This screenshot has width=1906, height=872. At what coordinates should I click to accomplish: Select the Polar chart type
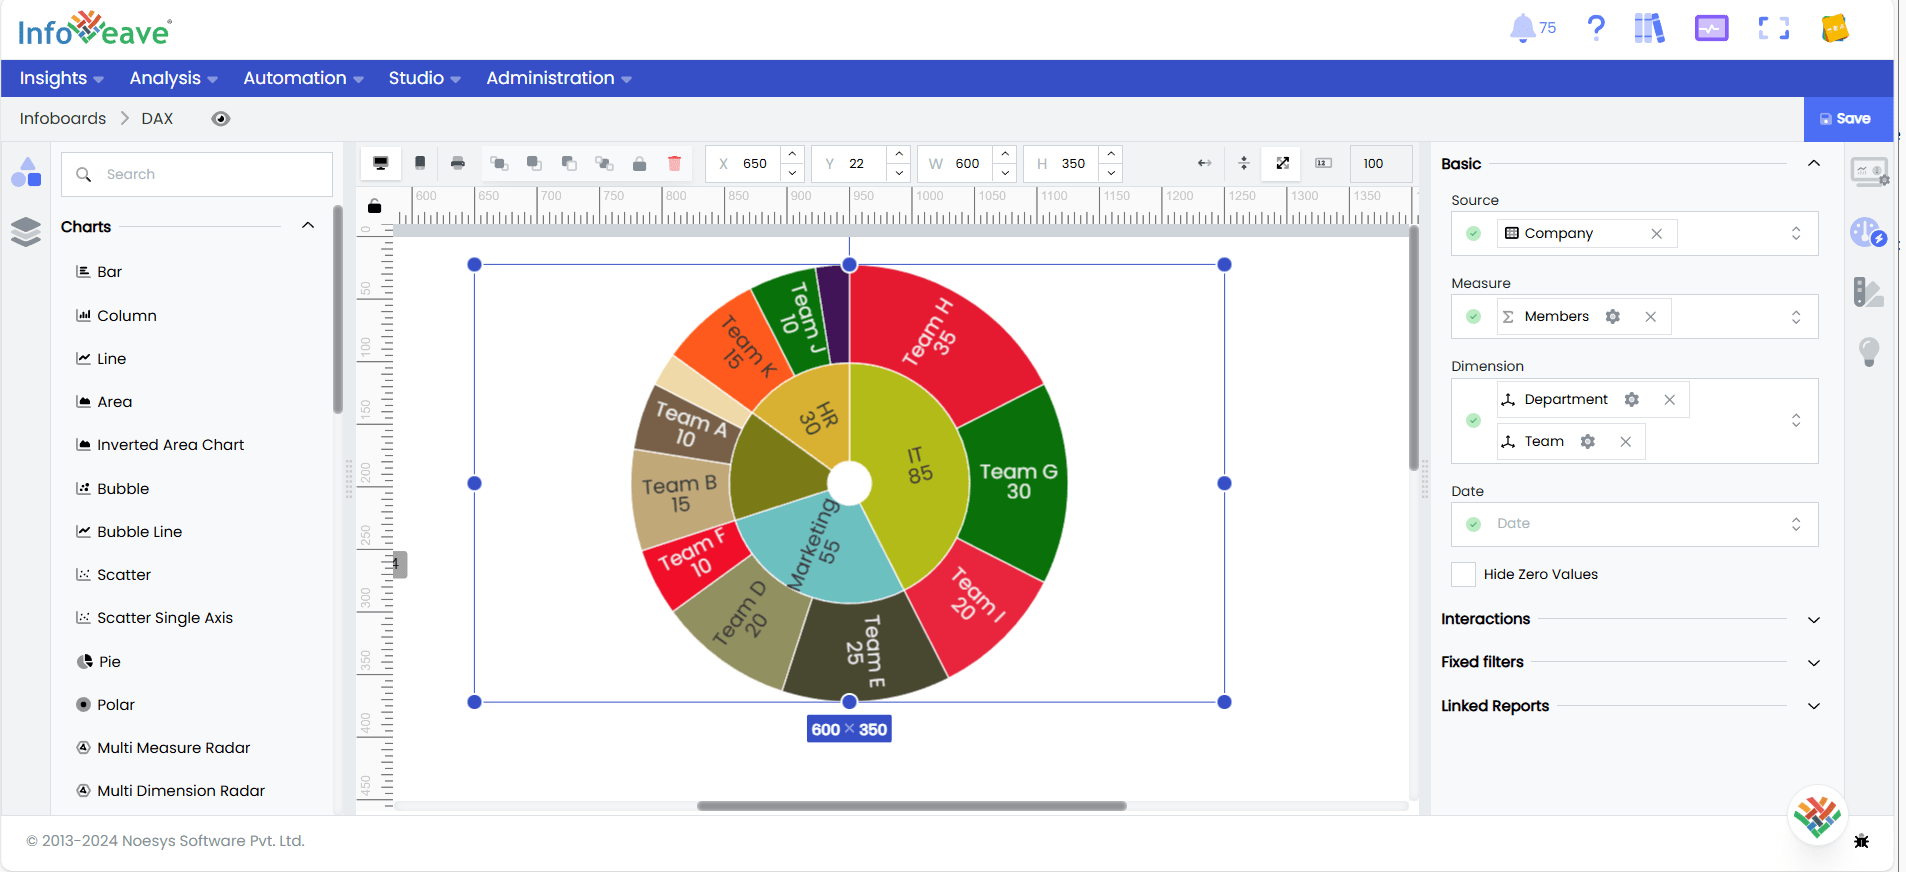pos(106,705)
